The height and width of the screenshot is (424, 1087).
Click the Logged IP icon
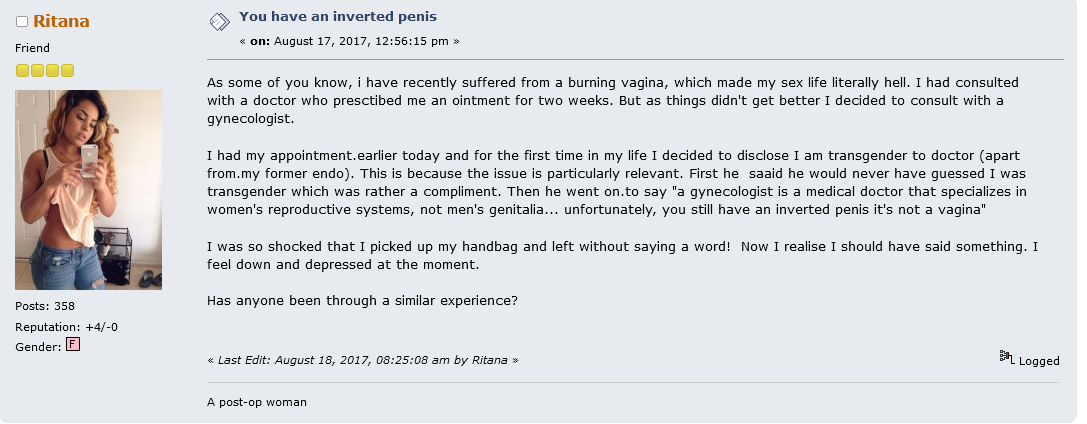[x=1007, y=357]
